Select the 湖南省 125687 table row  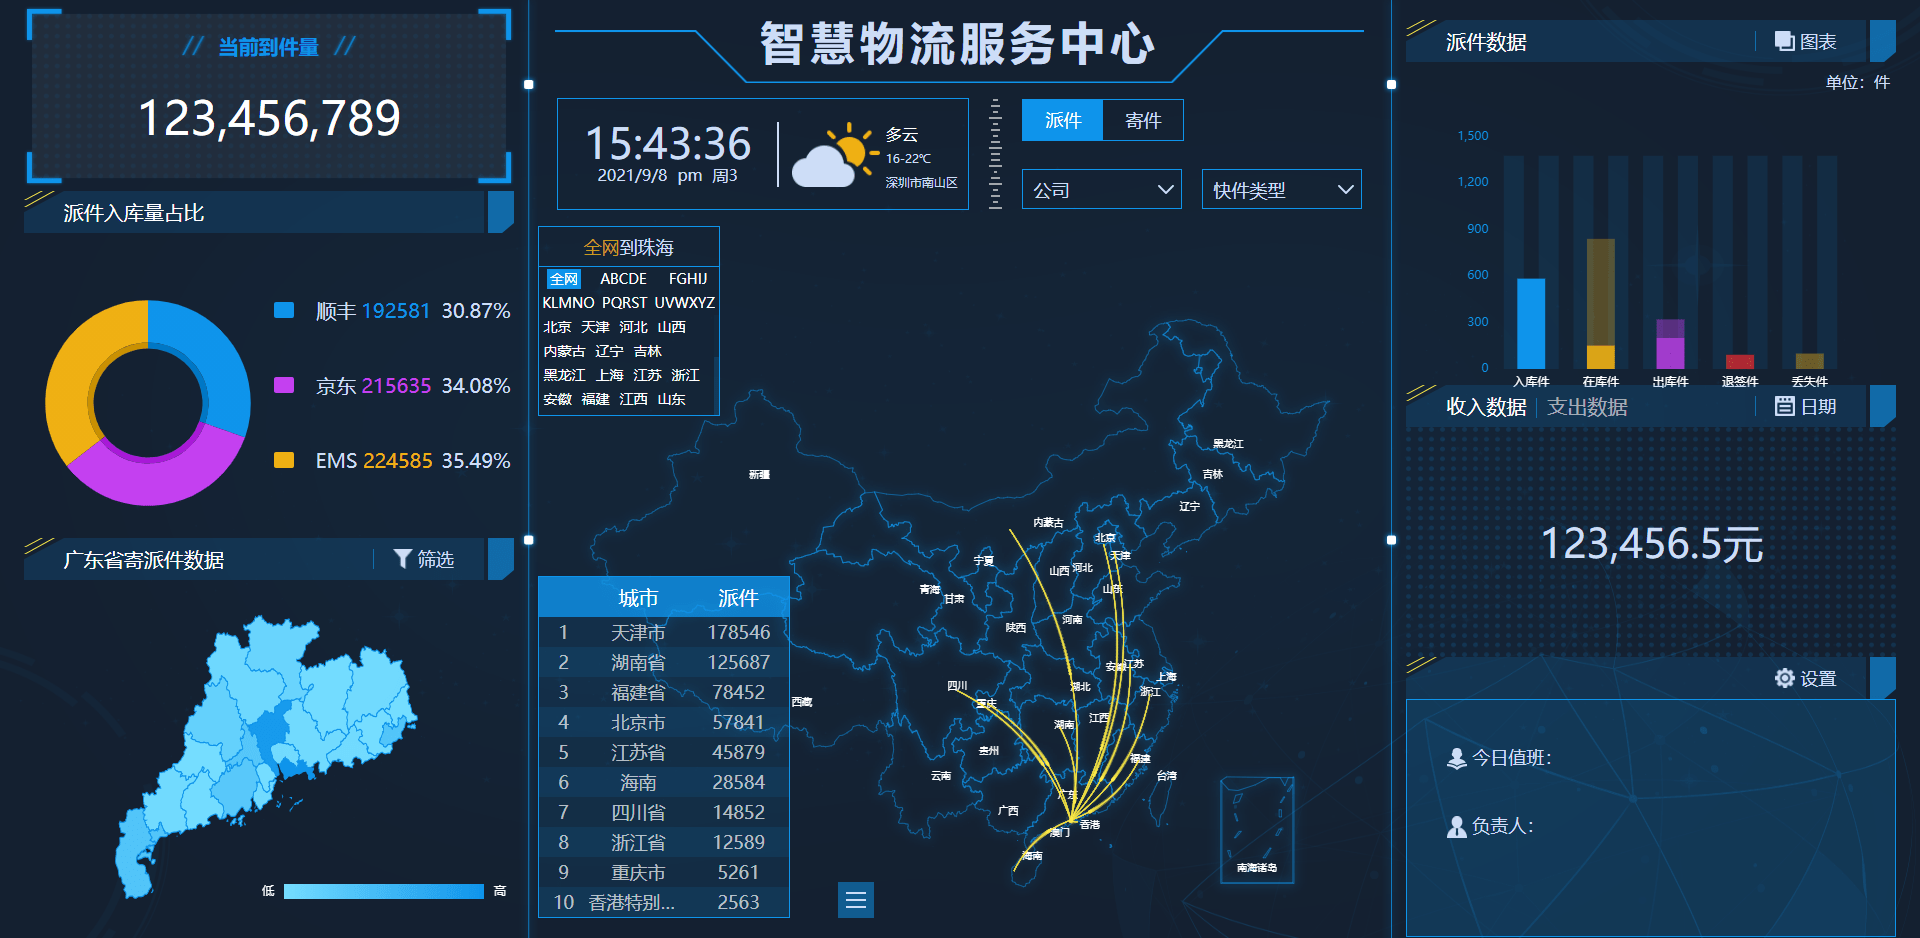(x=664, y=663)
